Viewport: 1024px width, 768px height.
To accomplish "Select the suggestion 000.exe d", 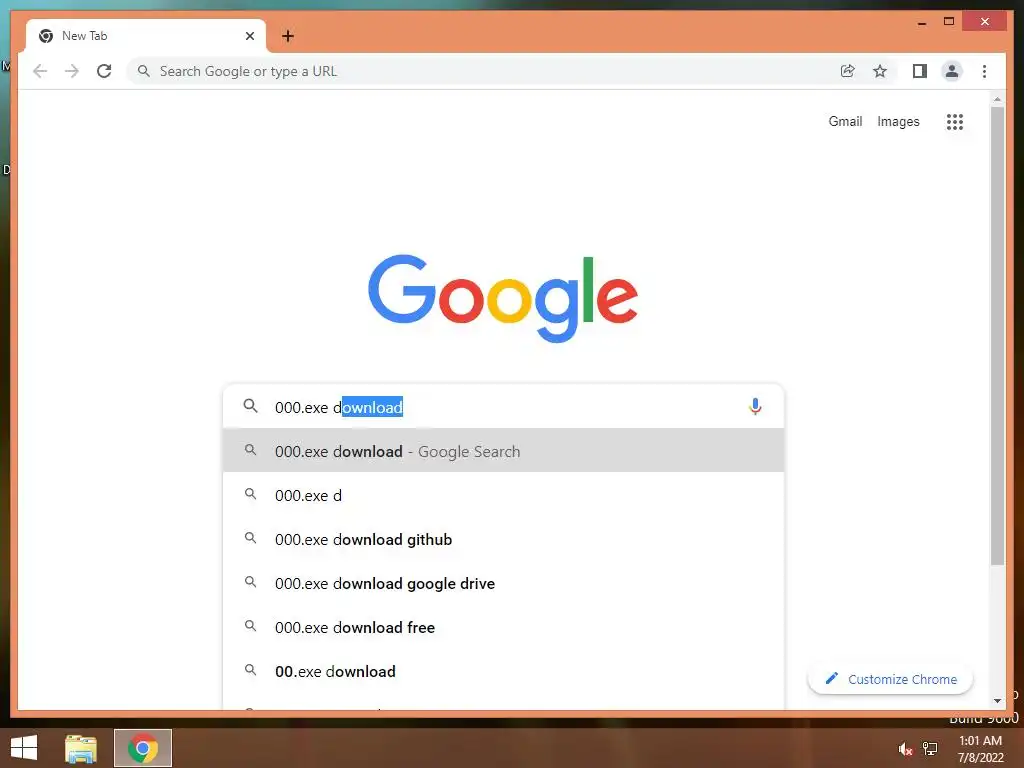I will coord(503,495).
